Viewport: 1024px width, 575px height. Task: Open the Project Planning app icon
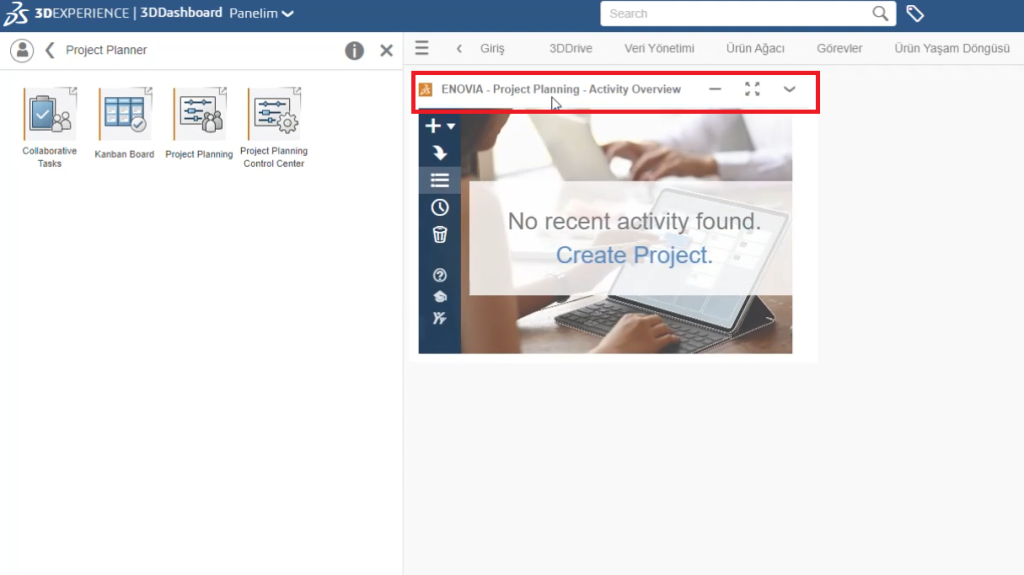coord(199,115)
